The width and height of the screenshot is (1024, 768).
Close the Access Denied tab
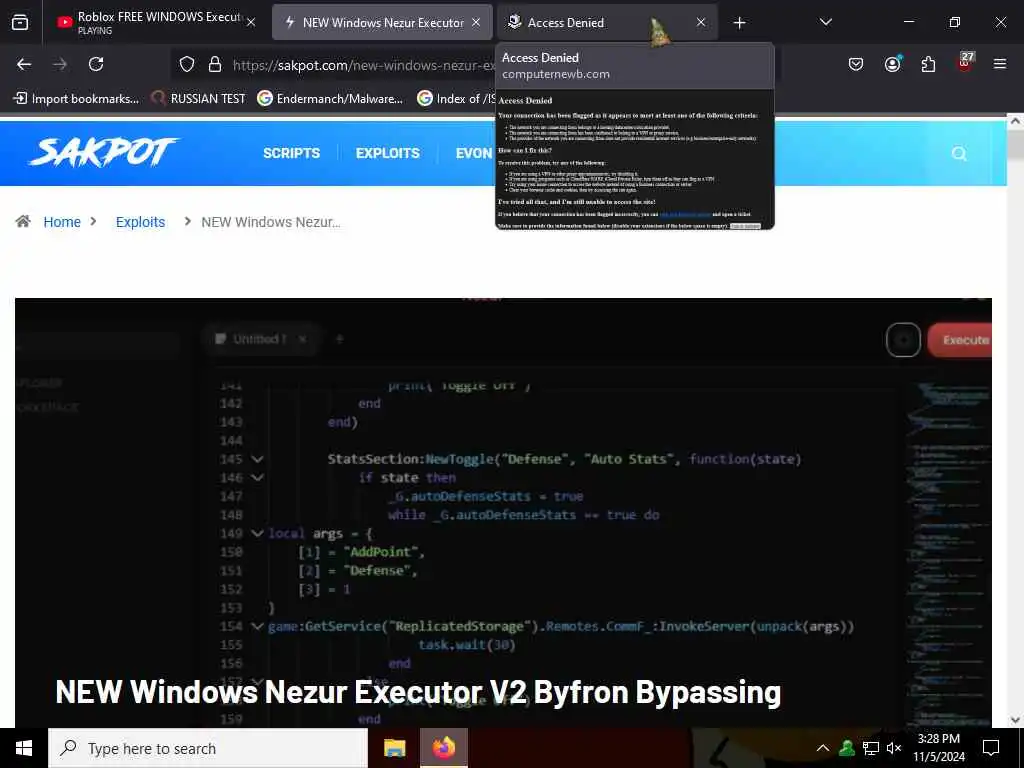coord(701,22)
